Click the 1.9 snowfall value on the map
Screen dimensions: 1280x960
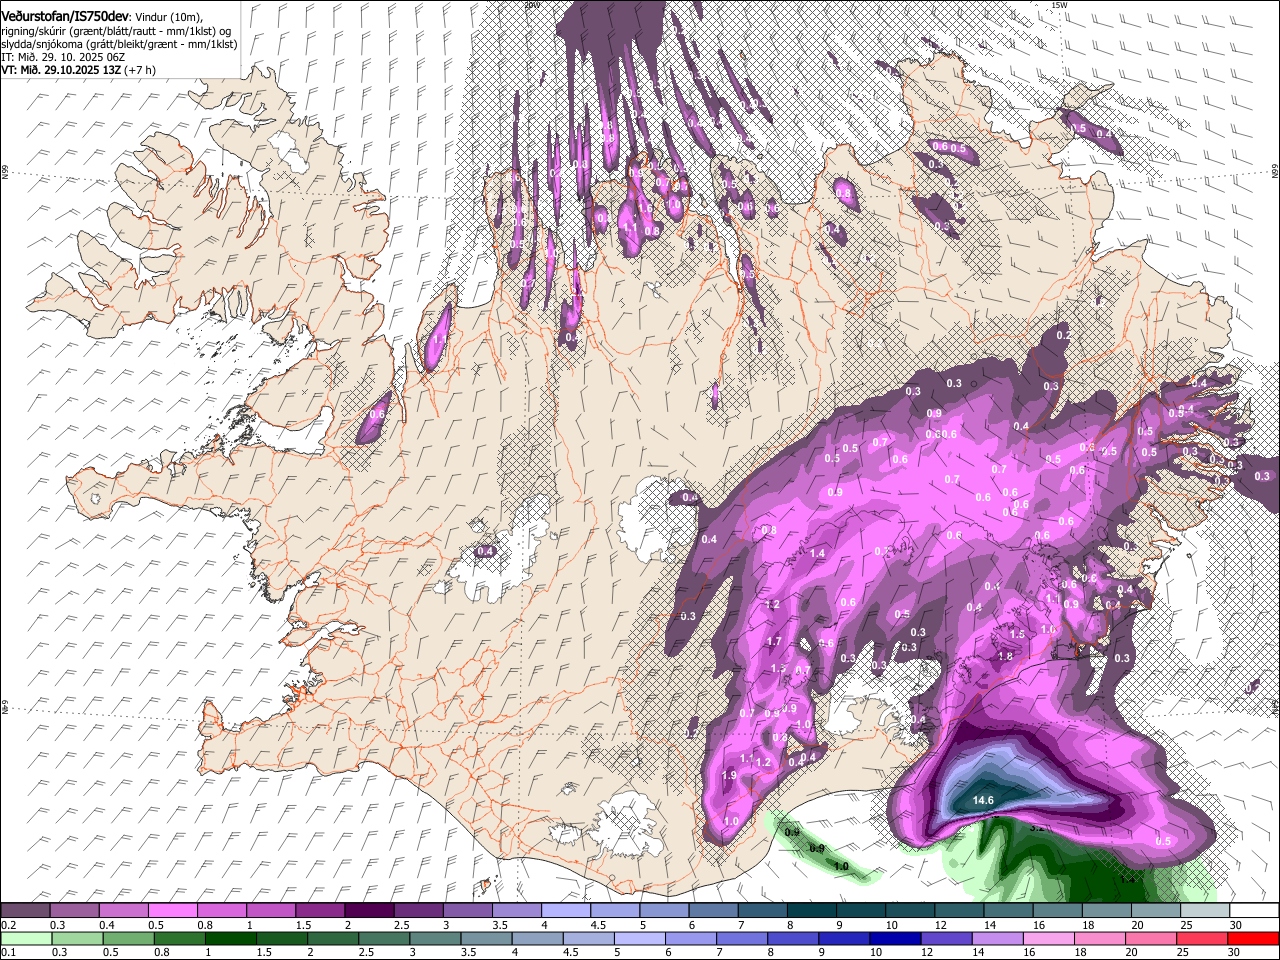(729, 775)
